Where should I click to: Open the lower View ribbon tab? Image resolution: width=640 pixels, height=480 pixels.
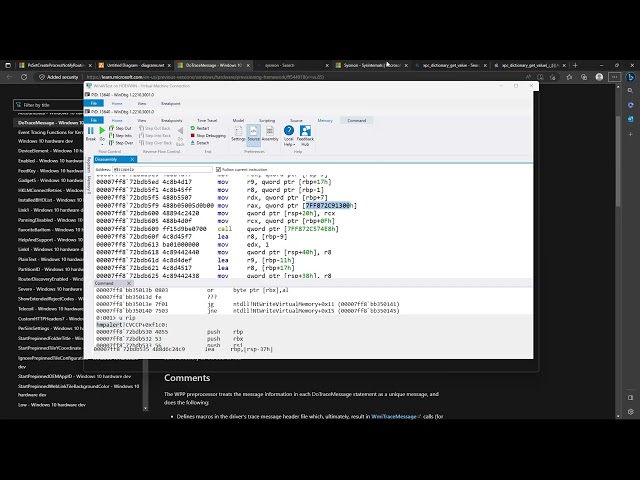pos(142,120)
